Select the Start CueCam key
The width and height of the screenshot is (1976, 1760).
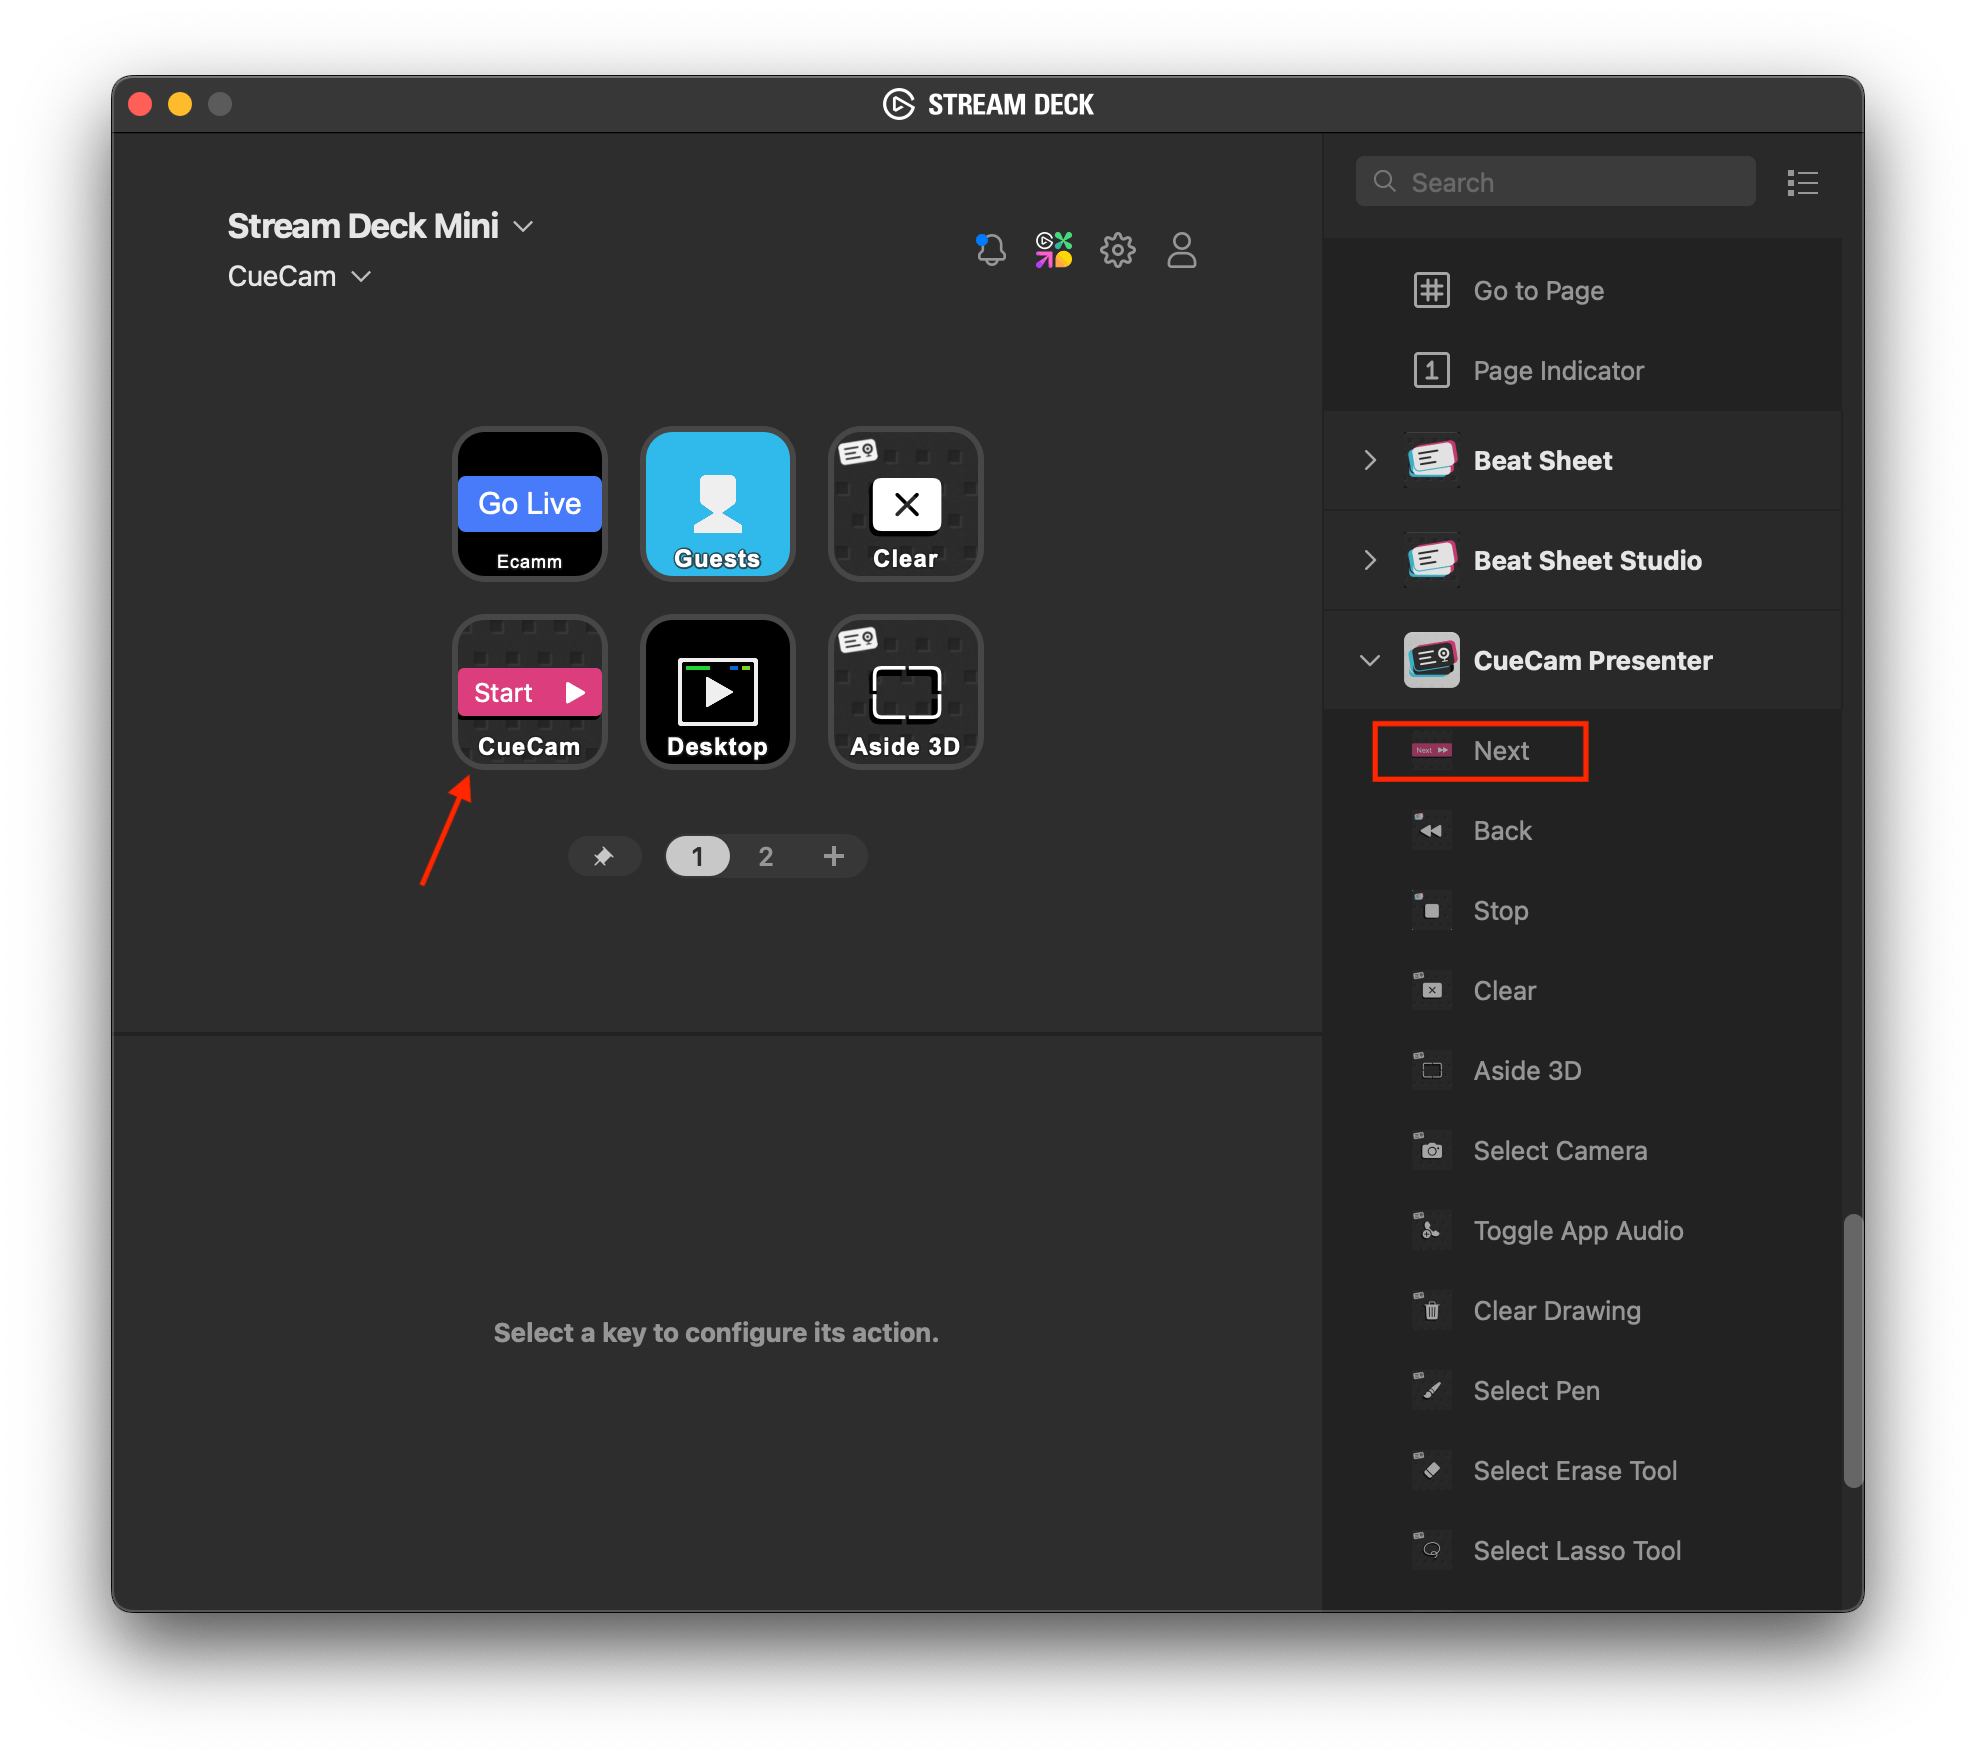click(529, 692)
